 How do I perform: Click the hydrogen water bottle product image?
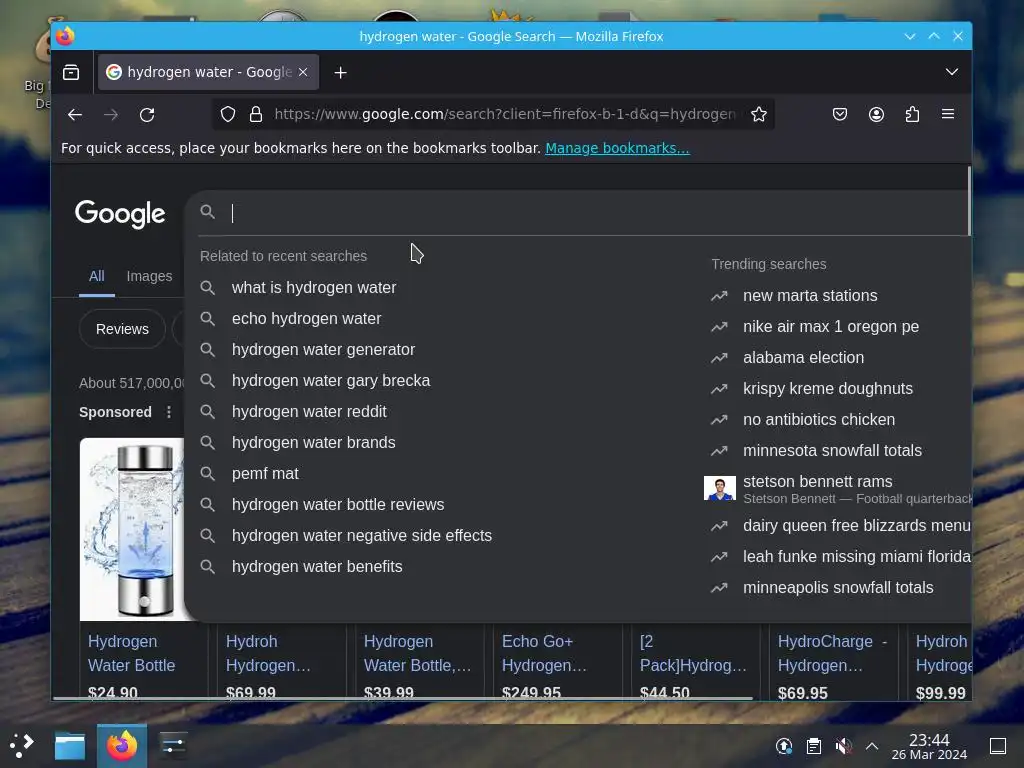[133, 529]
